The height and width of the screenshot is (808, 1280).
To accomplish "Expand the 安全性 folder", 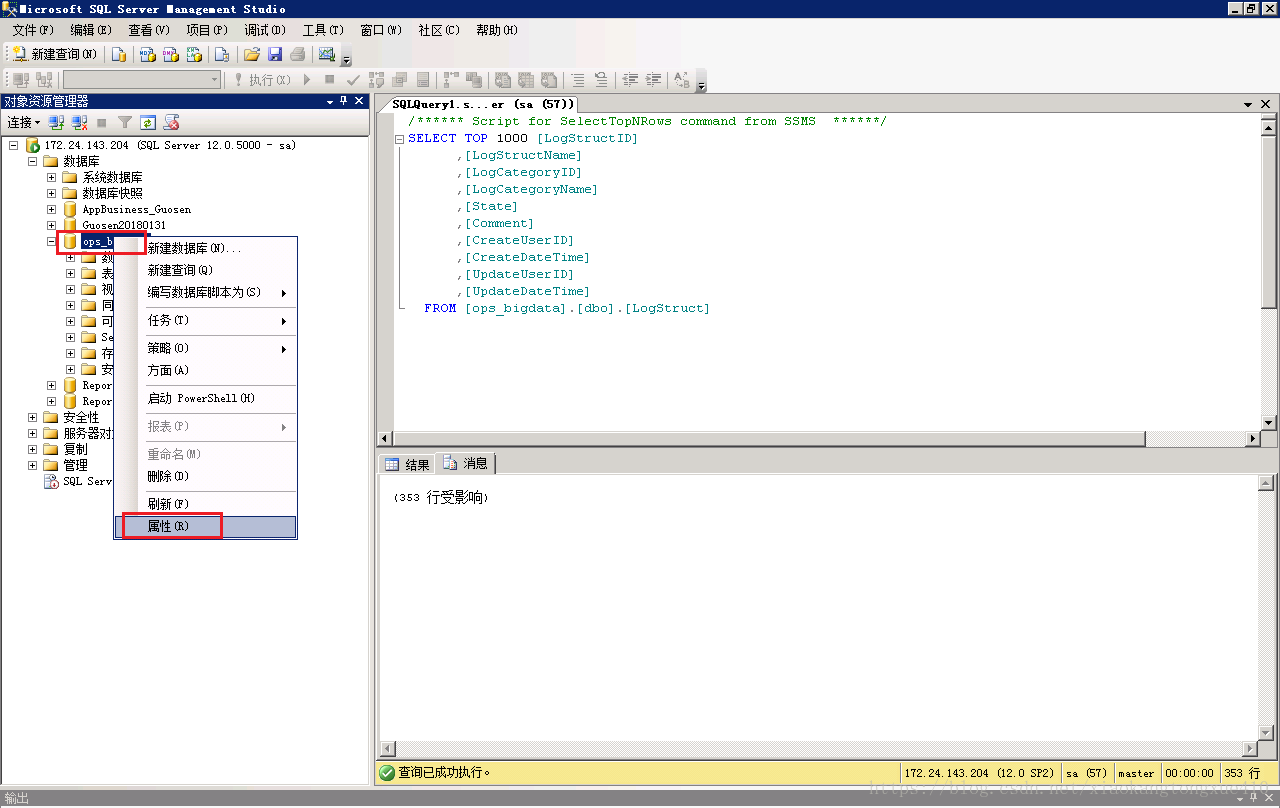I will [x=32, y=417].
